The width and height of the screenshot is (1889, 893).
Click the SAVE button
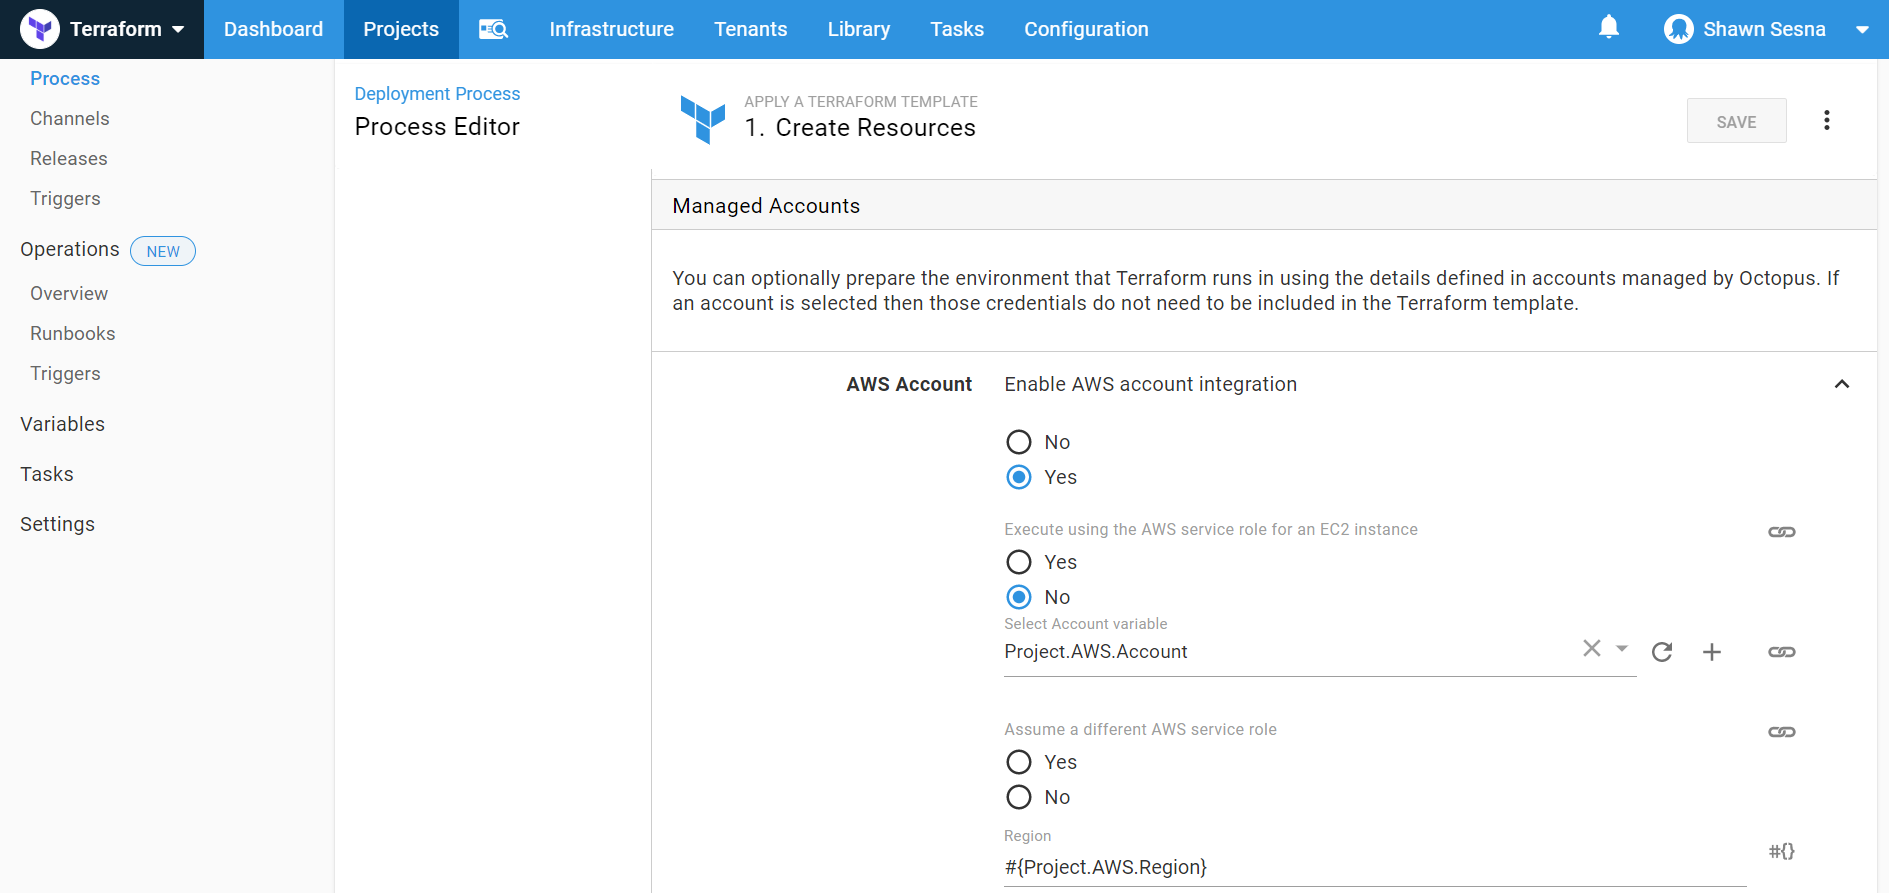coord(1736,121)
